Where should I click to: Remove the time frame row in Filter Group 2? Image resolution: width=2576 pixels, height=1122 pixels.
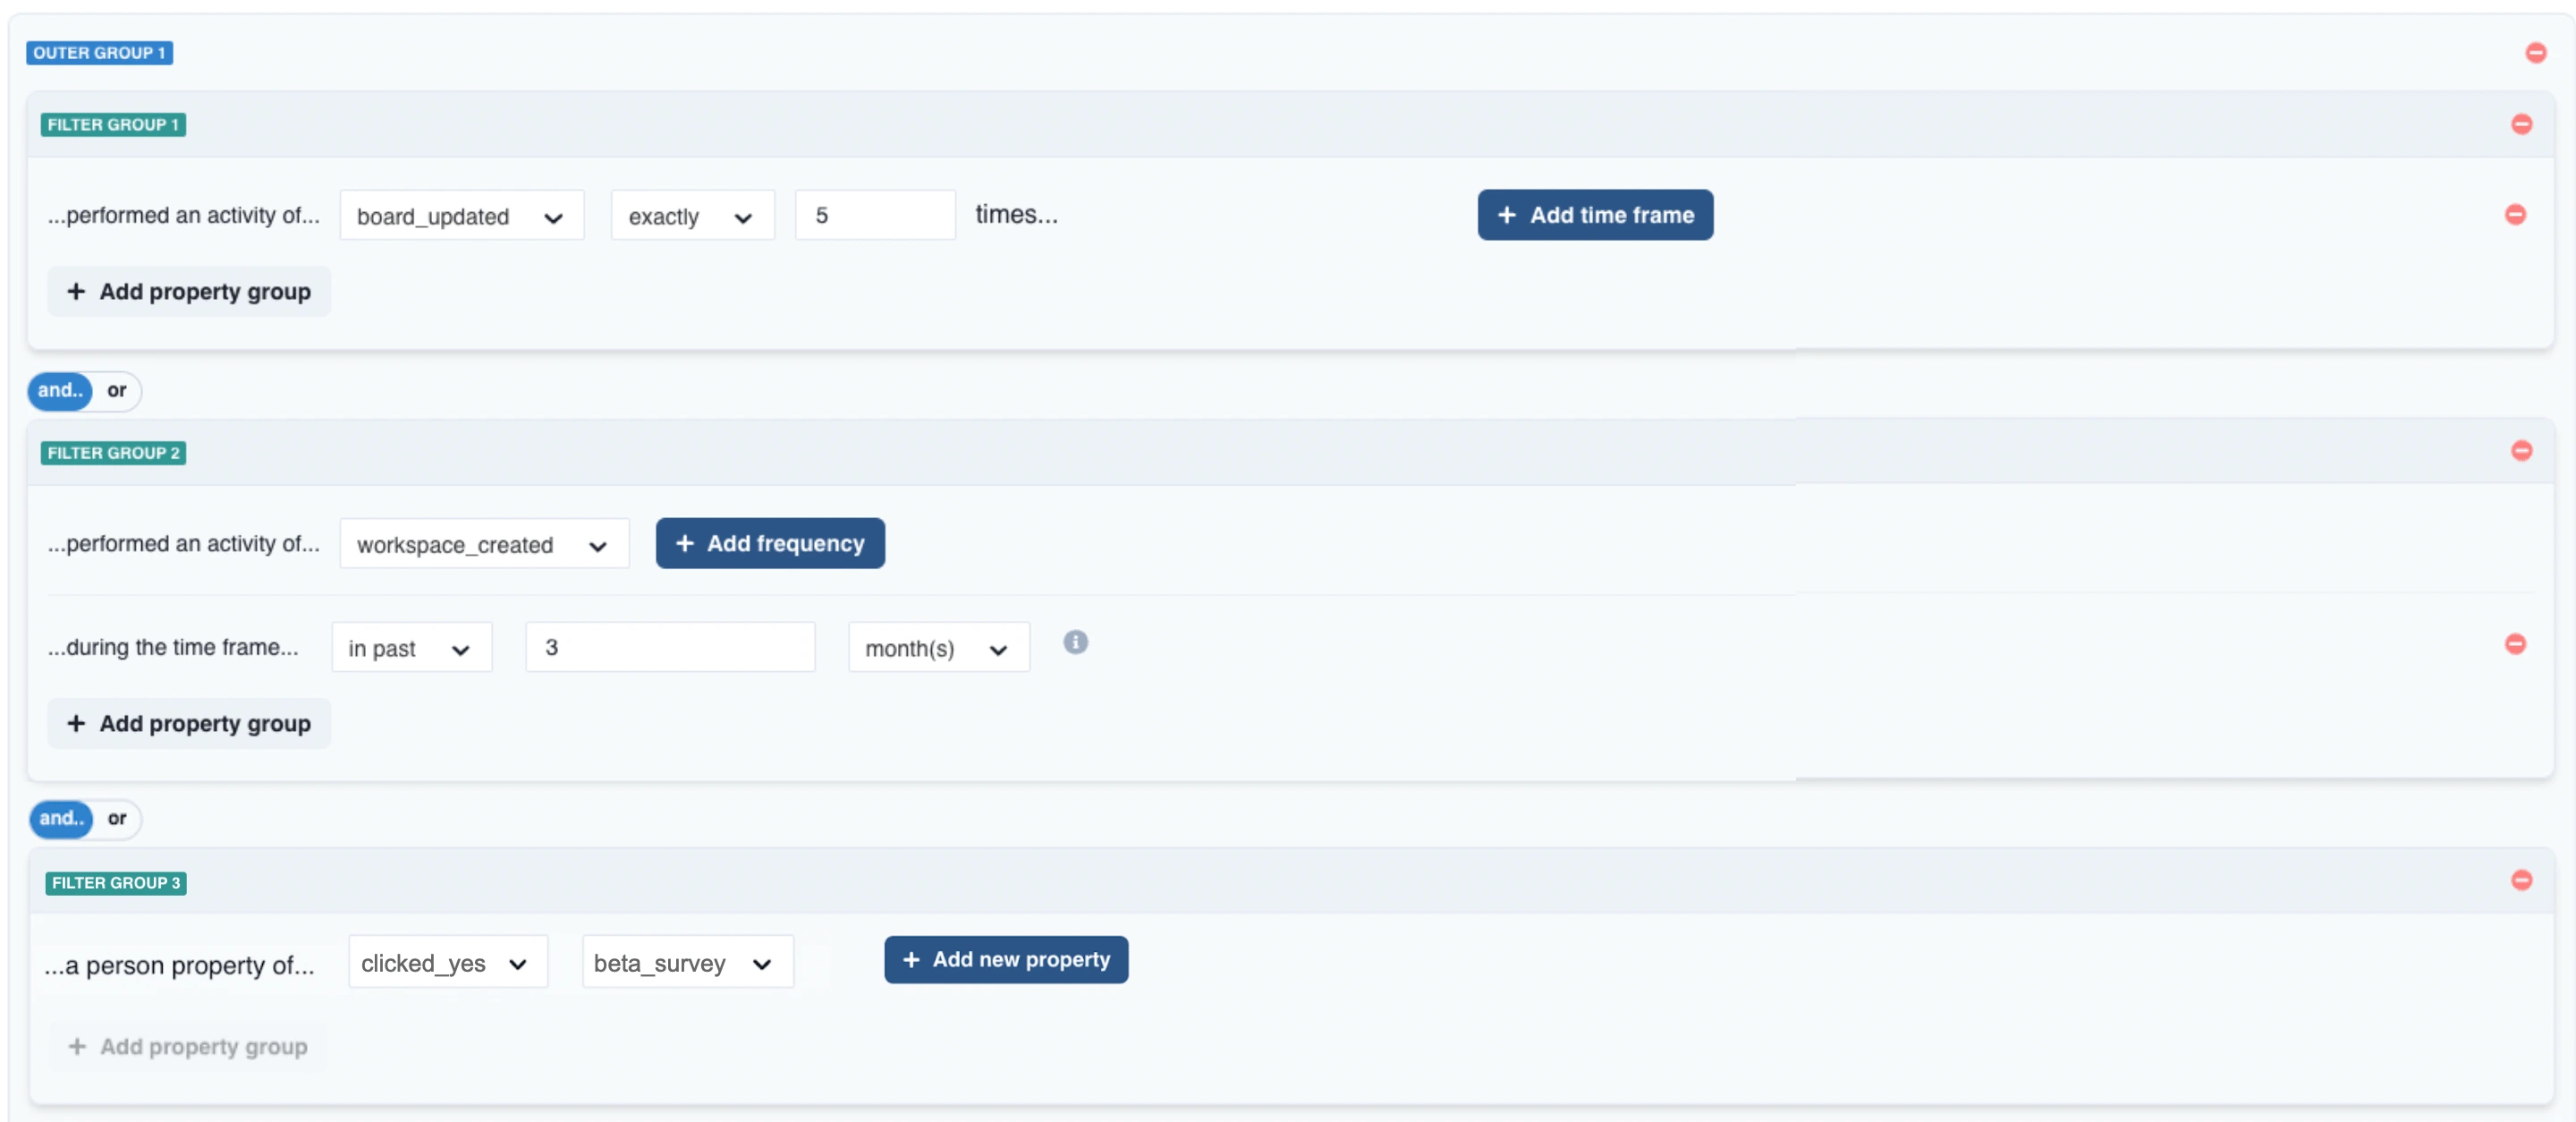[x=2515, y=644]
